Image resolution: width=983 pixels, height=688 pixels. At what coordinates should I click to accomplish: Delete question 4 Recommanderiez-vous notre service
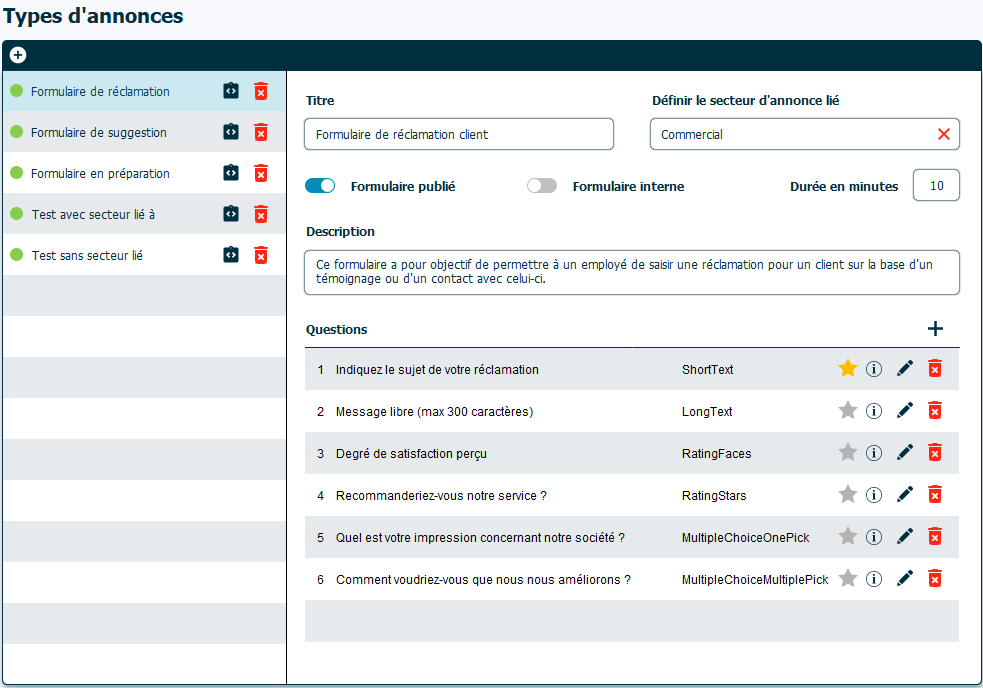pos(935,495)
